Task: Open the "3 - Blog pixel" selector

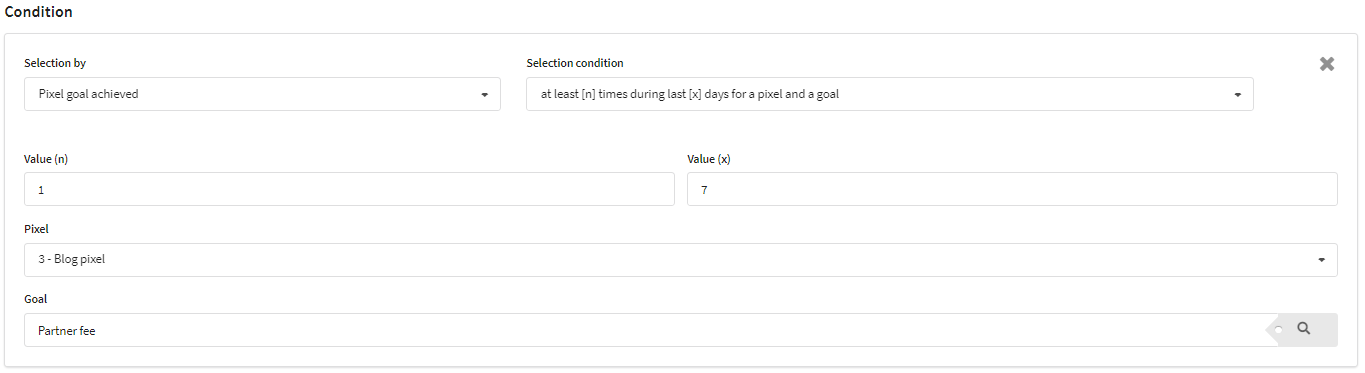Action: [680, 260]
